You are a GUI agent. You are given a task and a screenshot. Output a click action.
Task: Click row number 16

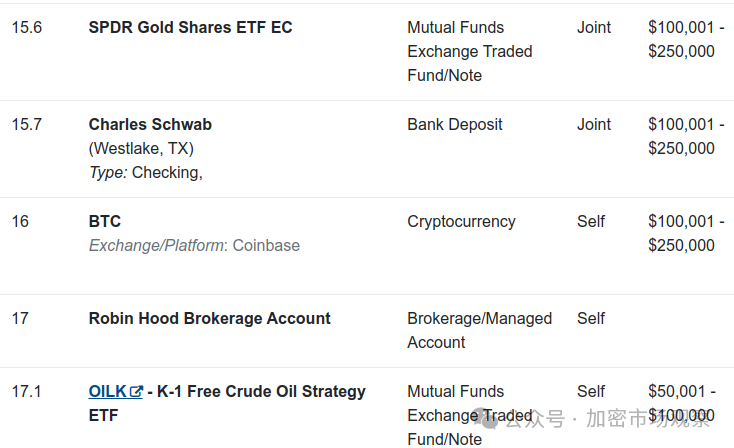pyautogui.click(x=20, y=221)
